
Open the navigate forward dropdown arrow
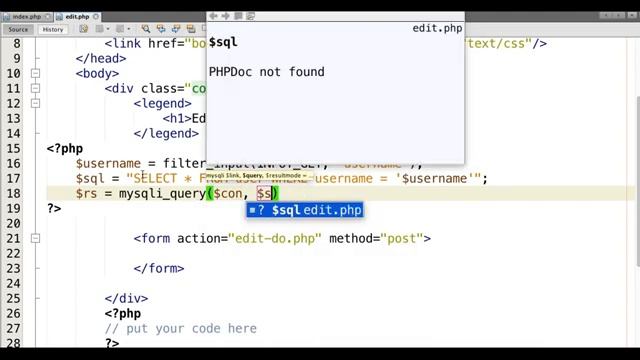tap(129, 29)
